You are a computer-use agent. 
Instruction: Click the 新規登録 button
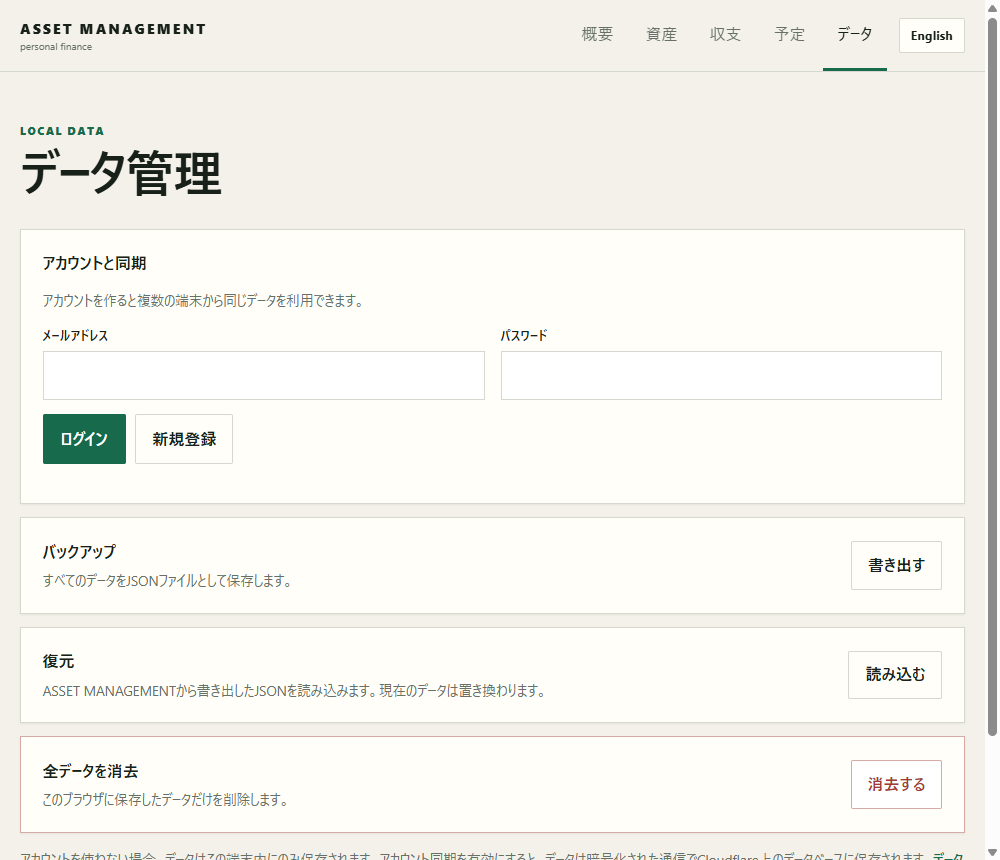tap(184, 439)
